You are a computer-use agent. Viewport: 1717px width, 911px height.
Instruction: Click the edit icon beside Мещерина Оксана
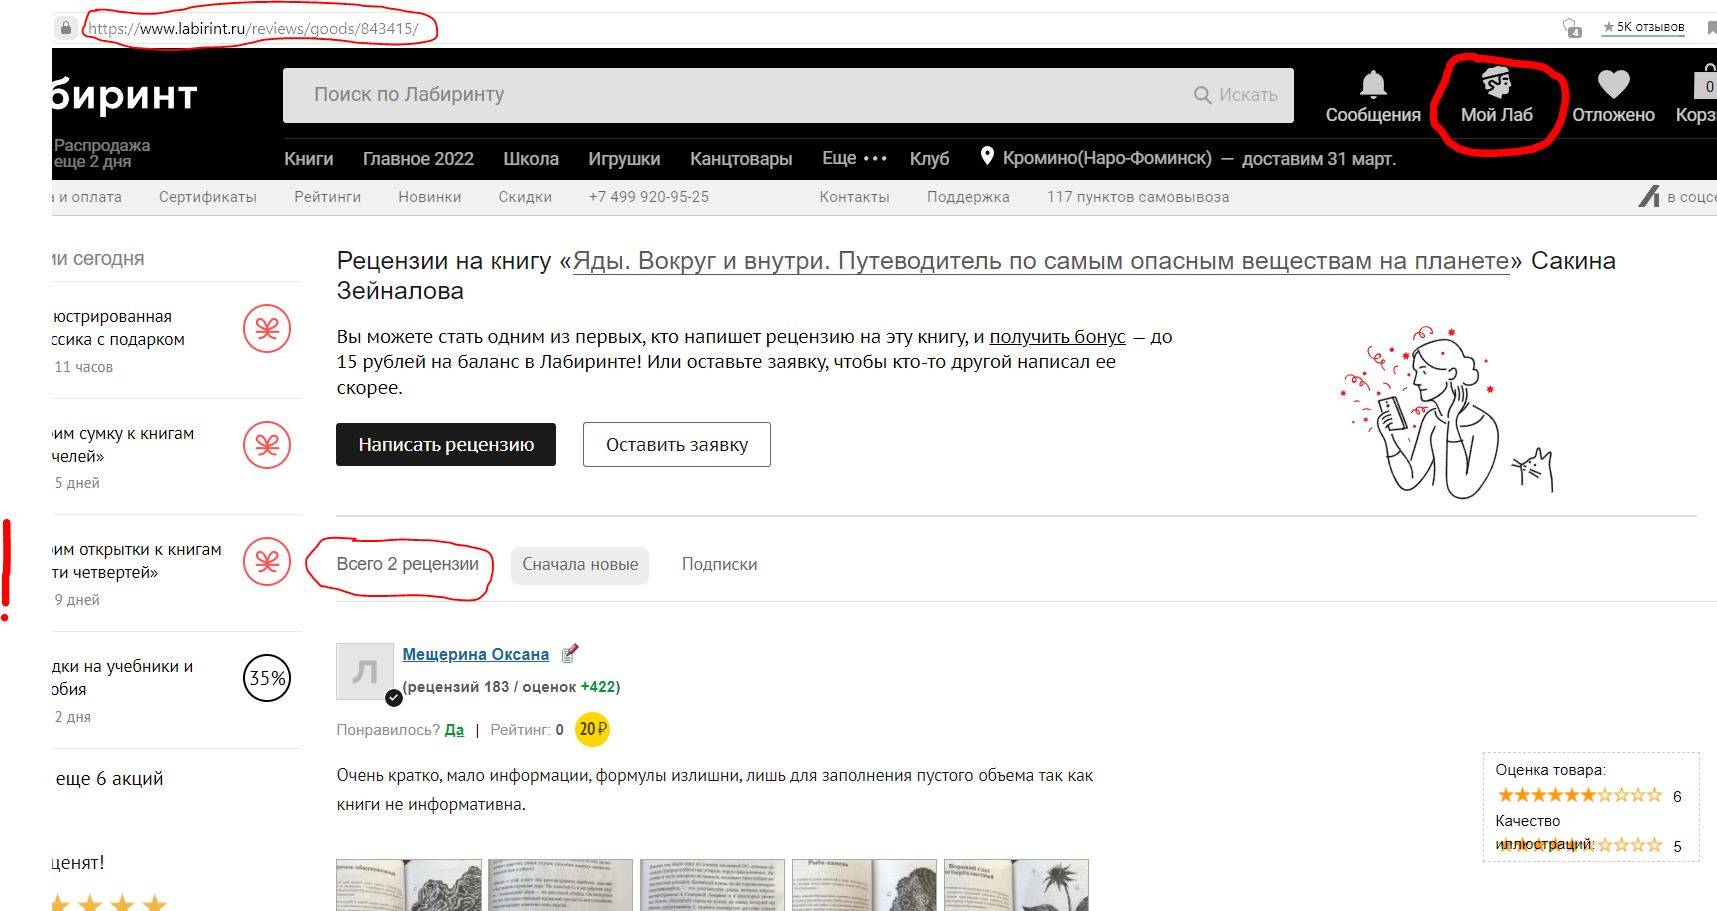(569, 654)
